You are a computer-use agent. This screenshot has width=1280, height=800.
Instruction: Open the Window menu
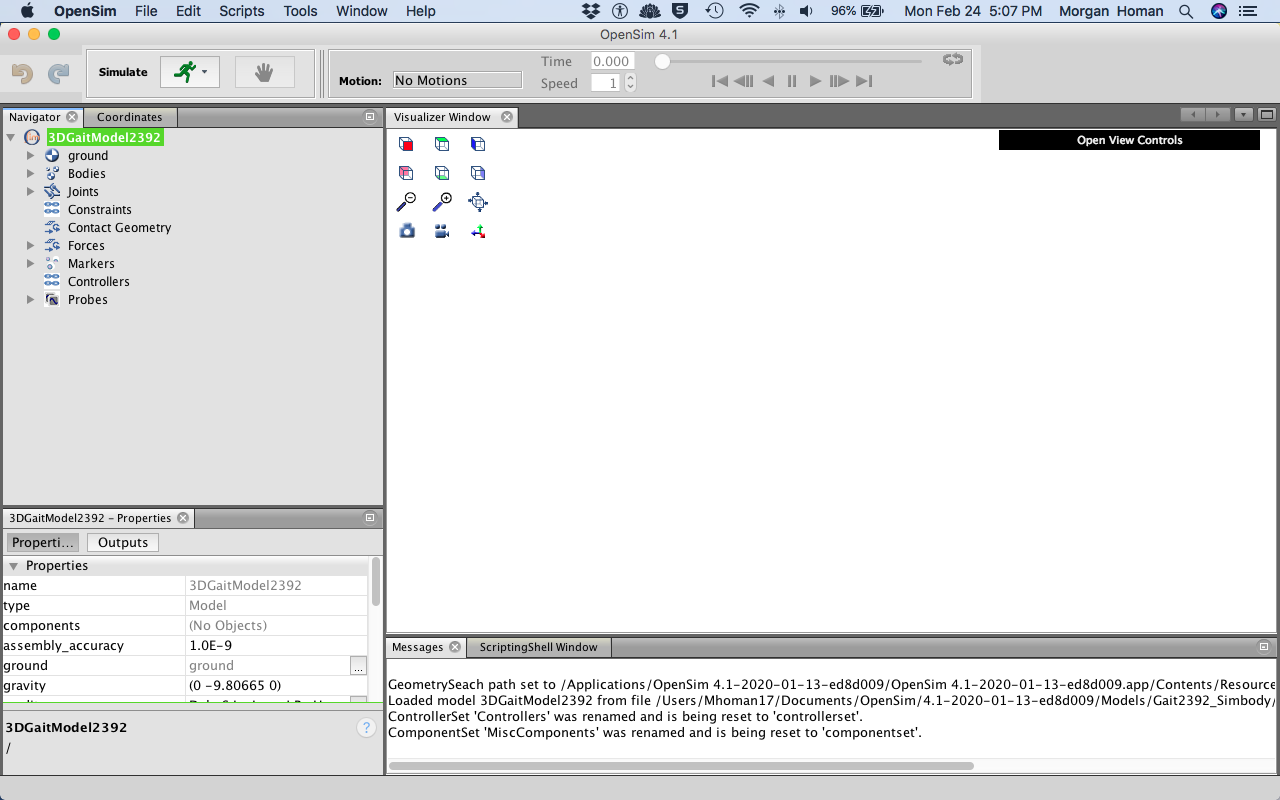tap(362, 11)
